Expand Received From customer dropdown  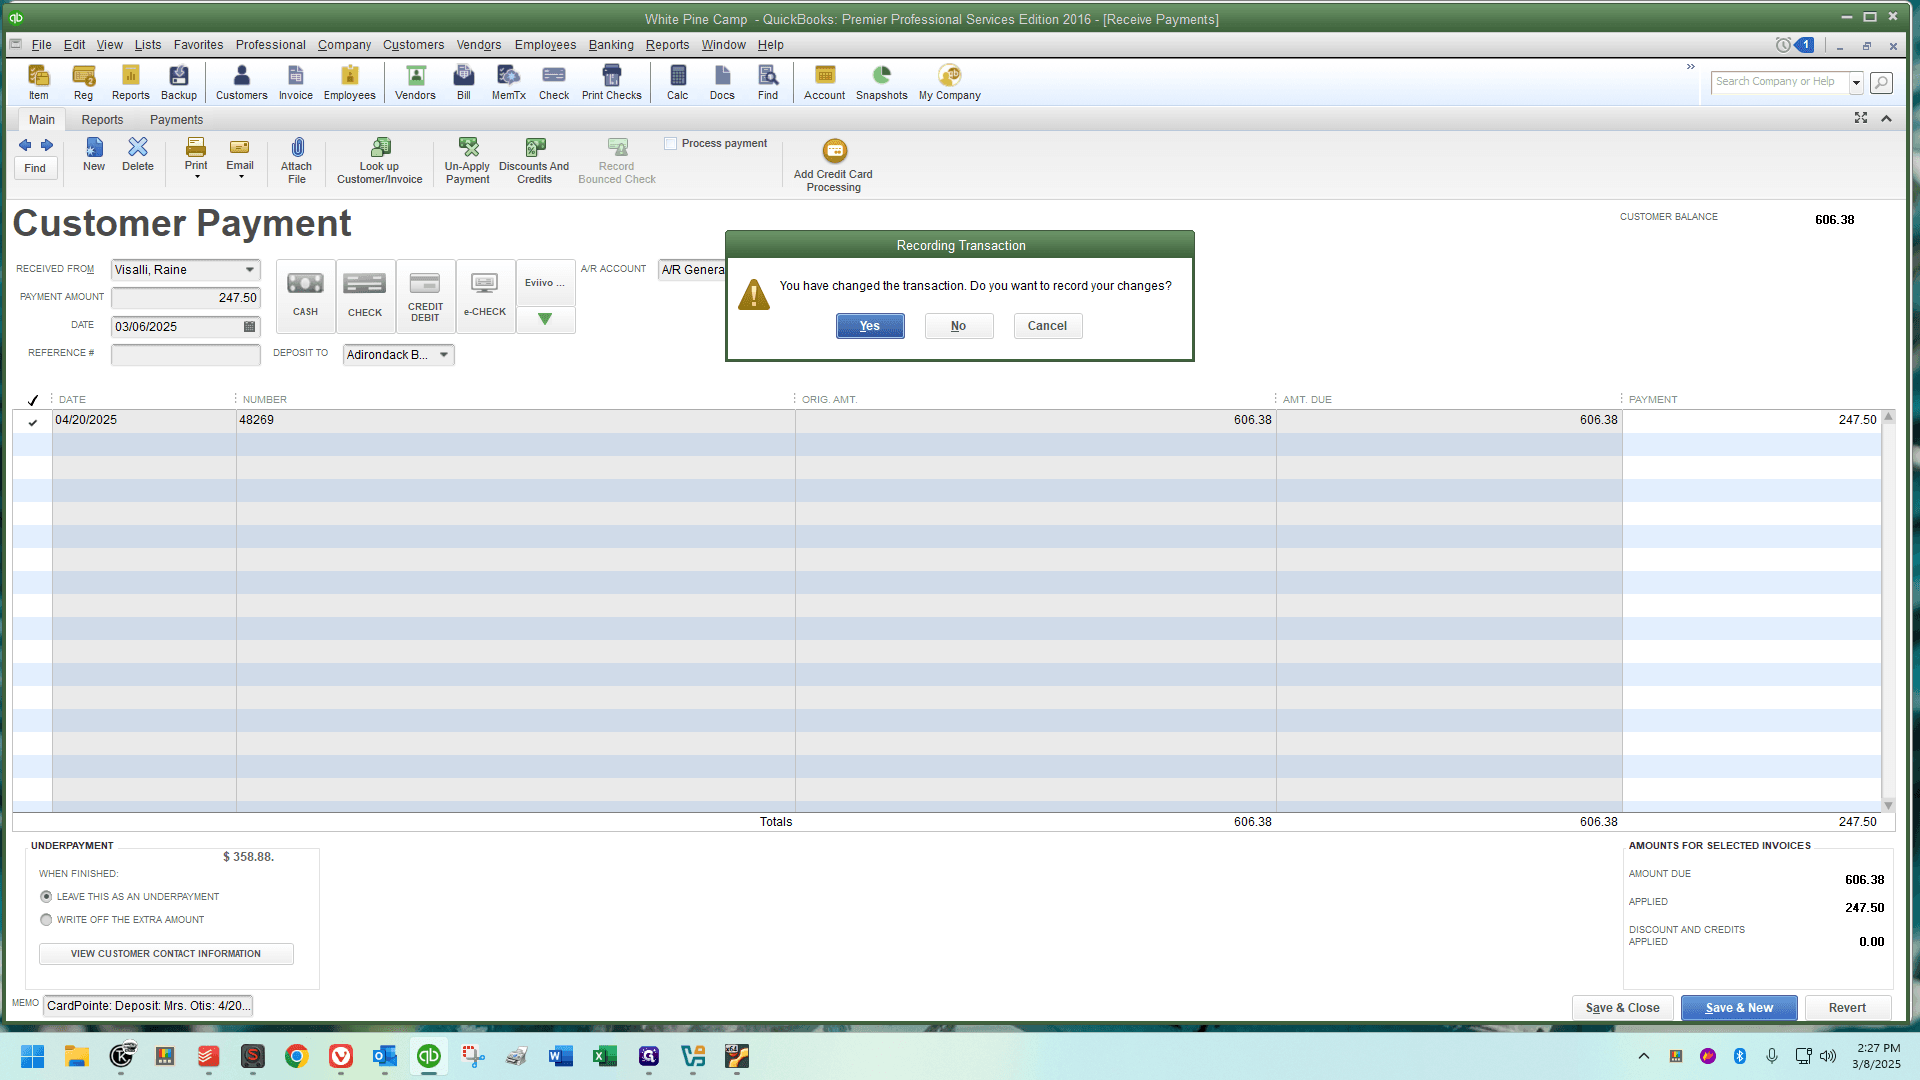(250, 270)
